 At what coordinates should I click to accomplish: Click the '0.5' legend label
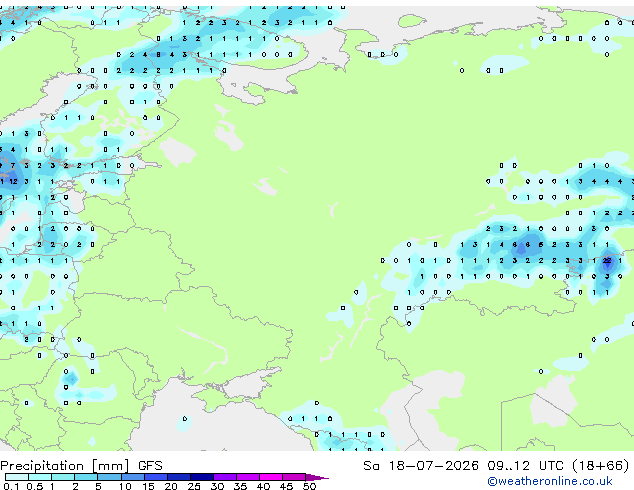(34, 486)
